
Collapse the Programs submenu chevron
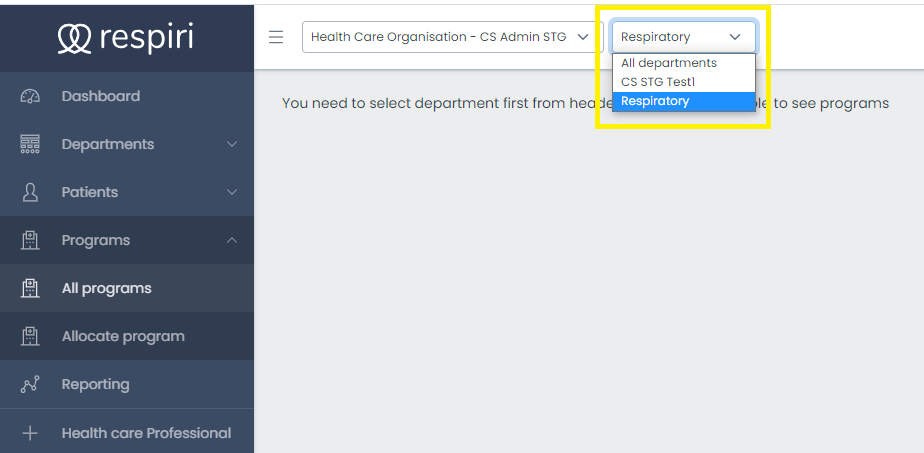pyautogui.click(x=232, y=240)
